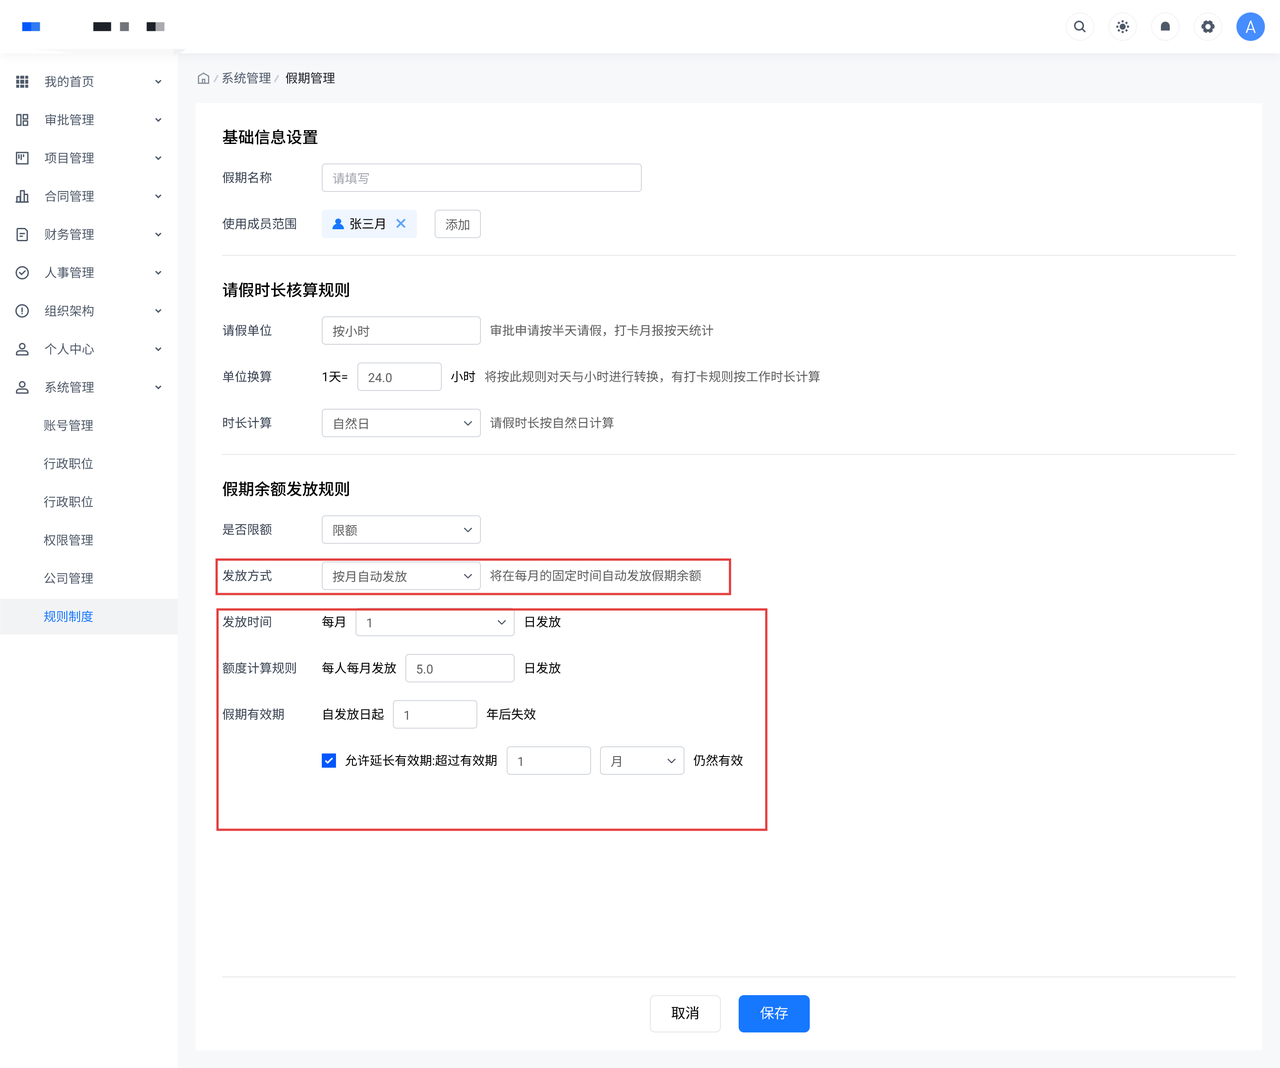
Task: Open the 时长计算 自然日 dropdown
Action: 401,423
